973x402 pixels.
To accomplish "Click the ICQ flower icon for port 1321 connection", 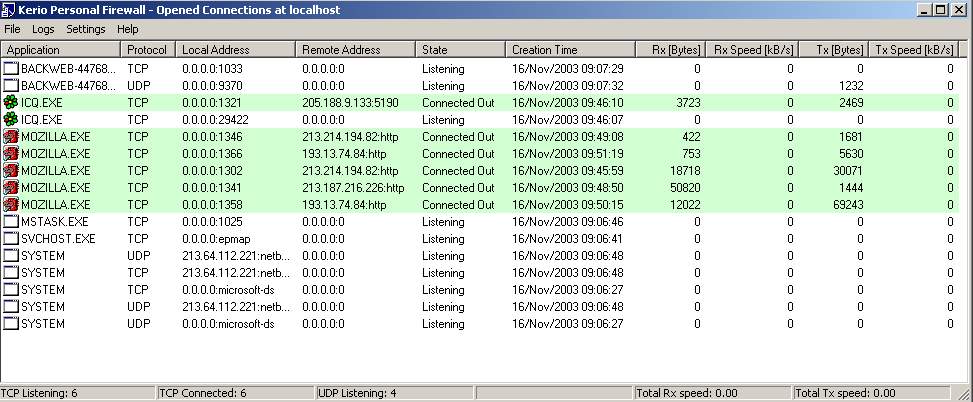I will pyautogui.click(x=11, y=103).
